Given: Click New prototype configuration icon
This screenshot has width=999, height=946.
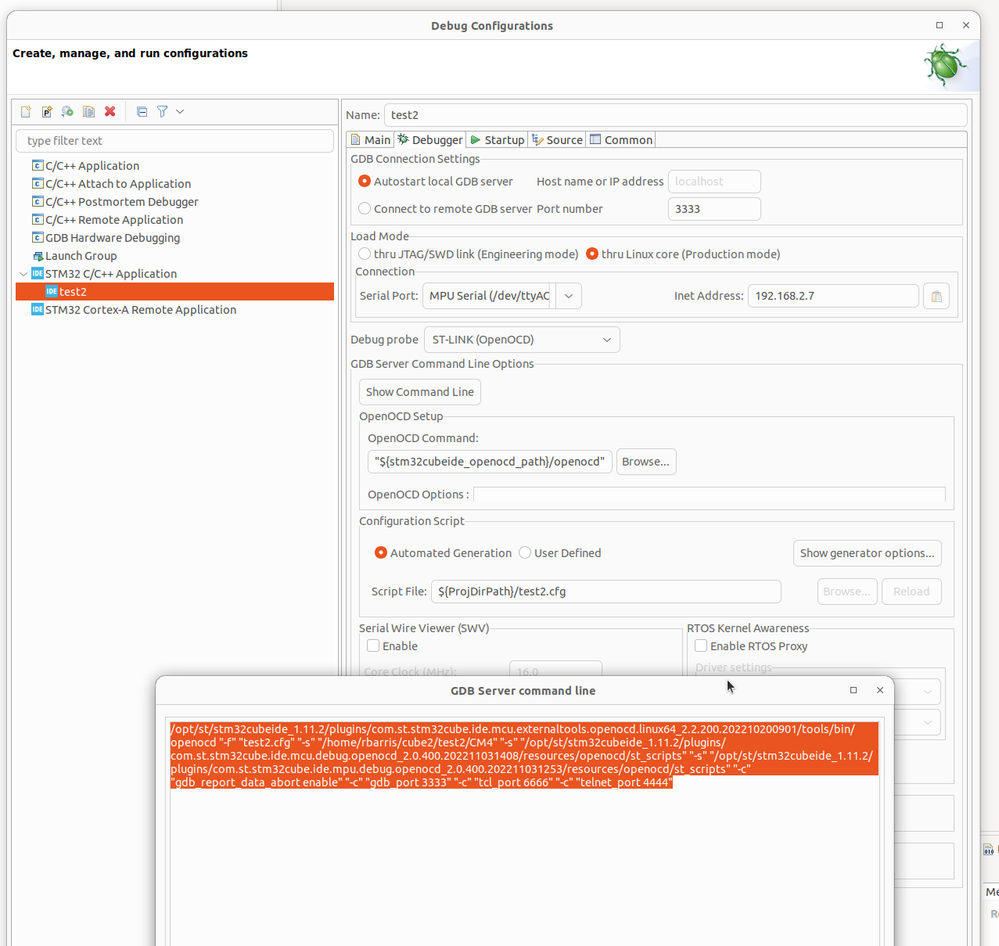Looking at the screenshot, I should pyautogui.click(x=47, y=112).
